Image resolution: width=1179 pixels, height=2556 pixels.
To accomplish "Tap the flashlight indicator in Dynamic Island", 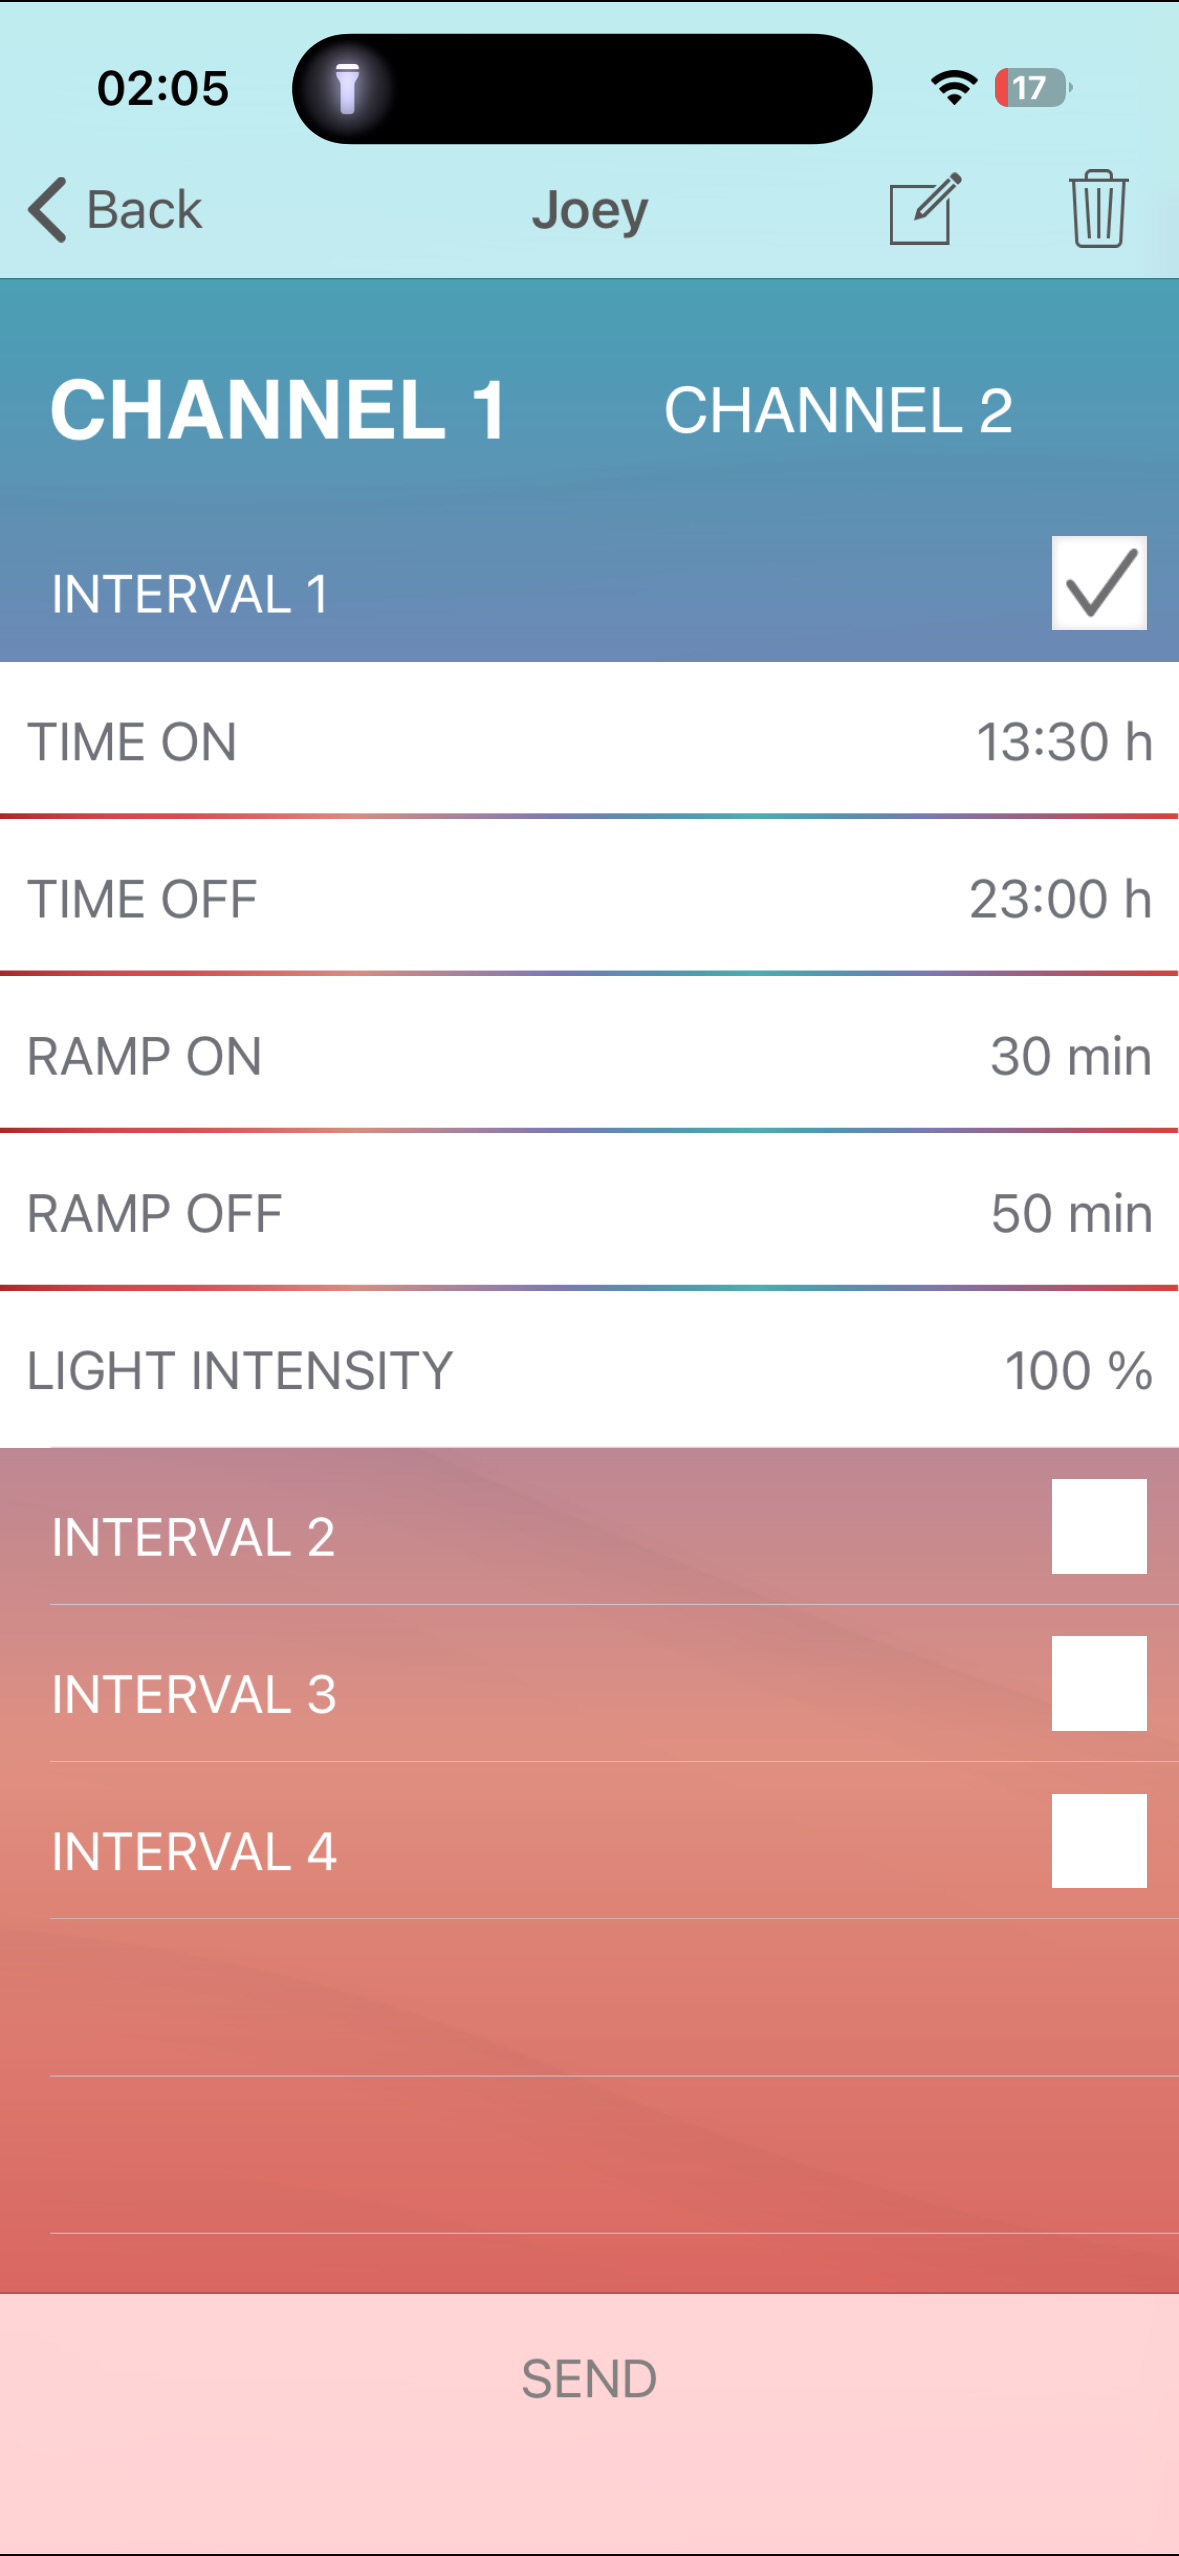I will coord(347,88).
